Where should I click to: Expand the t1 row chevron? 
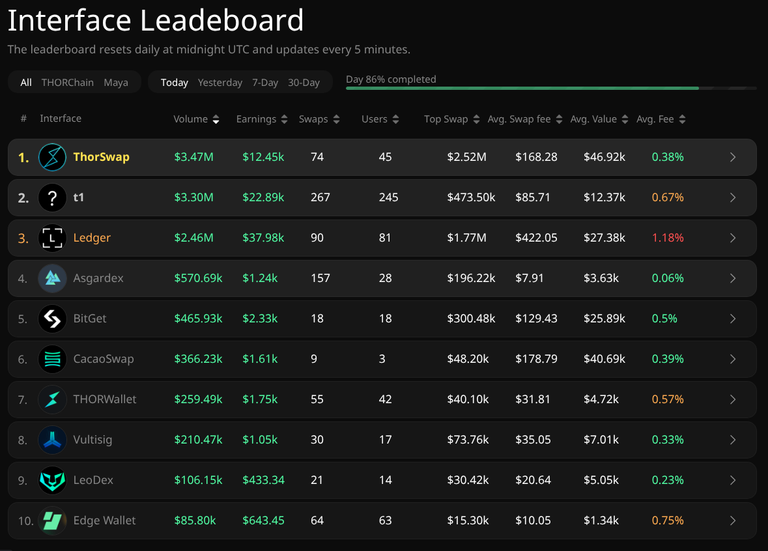[733, 198]
